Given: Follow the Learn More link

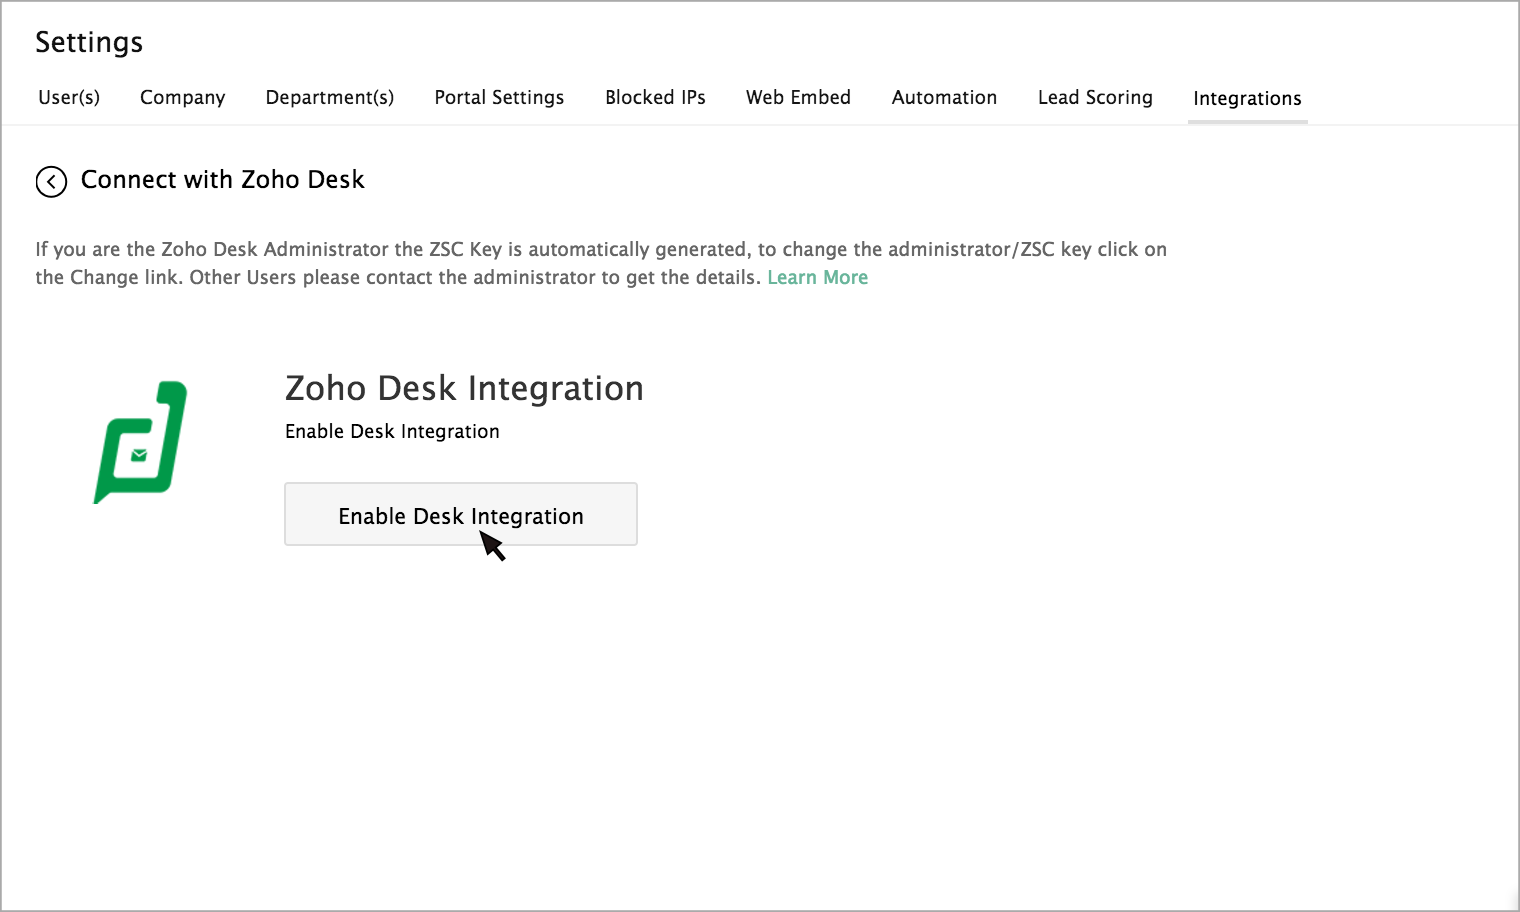Looking at the screenshot, I should coord(817,277).
